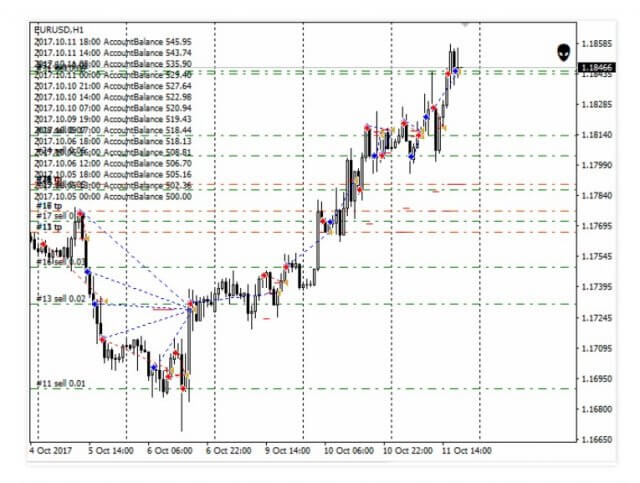Click the AccountBalance 506.70 log line
The image size is (640, 483).
pos(113,163)
